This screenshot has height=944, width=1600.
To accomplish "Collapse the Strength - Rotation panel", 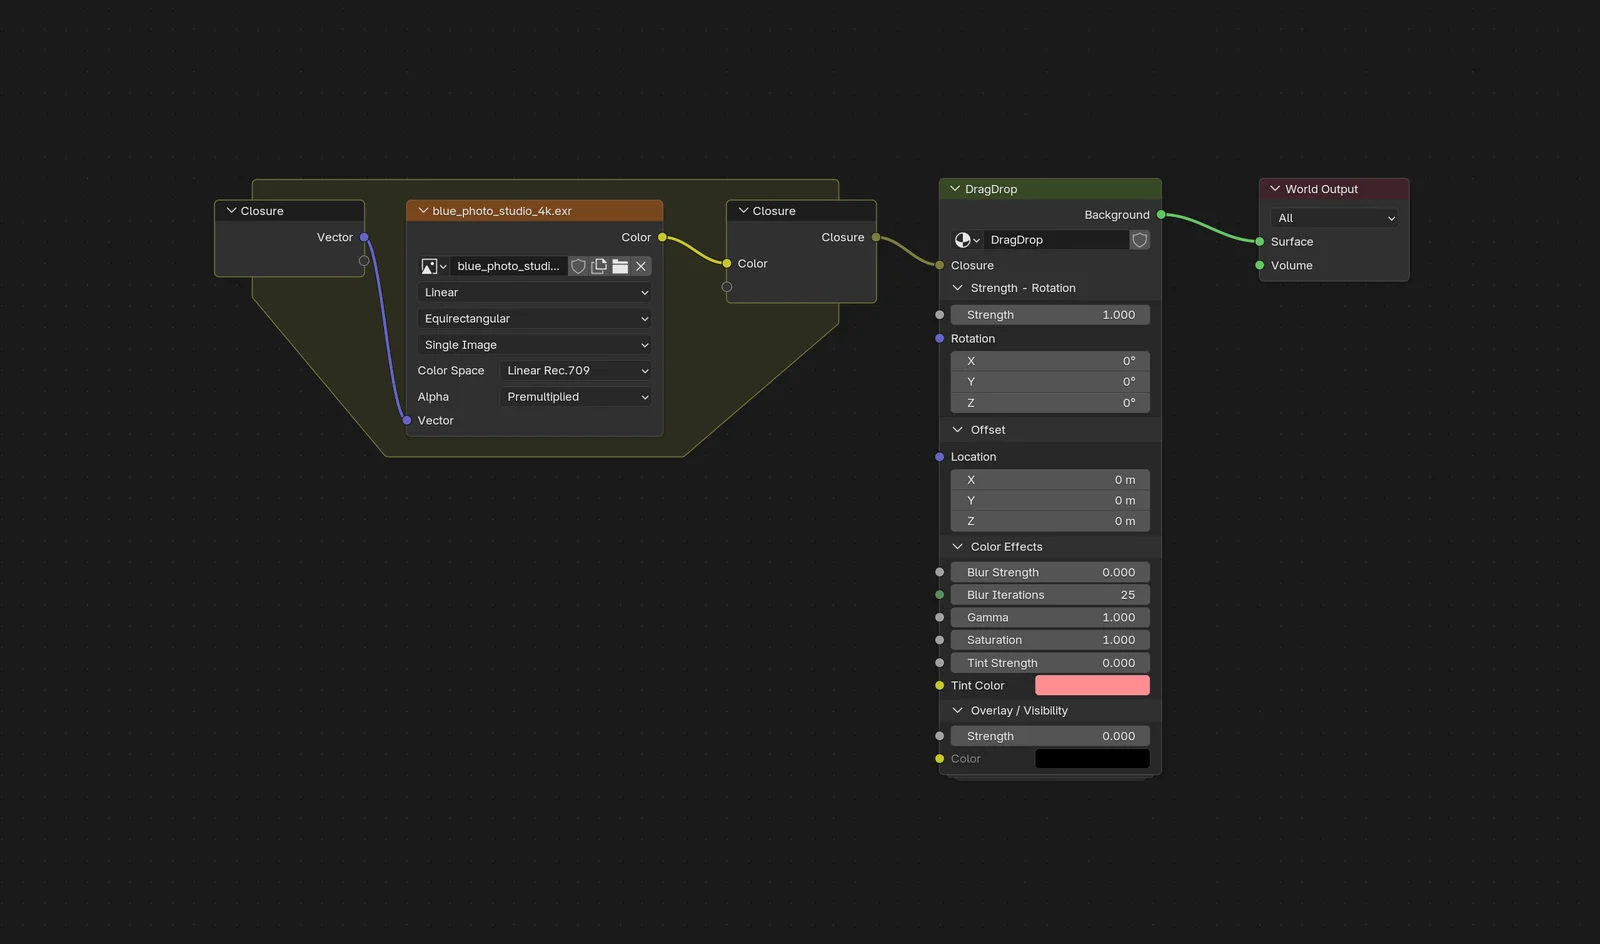I will pyautogui.click(x=957, y=287).
